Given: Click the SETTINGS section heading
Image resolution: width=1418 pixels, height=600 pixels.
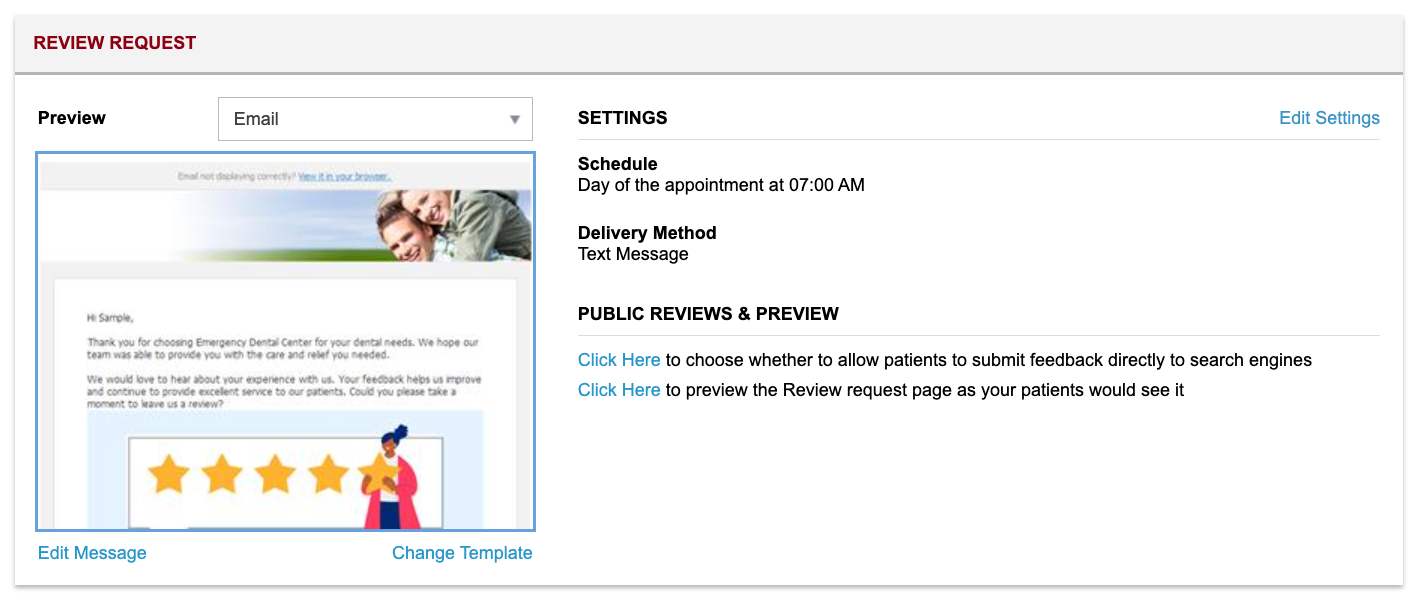Looking at the screenshot, I should click(622, 117).
